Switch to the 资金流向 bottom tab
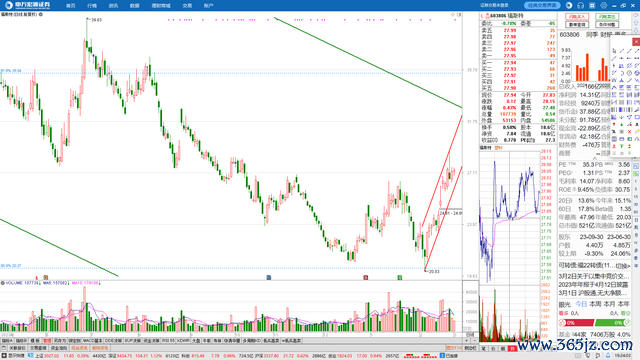This screenshot has width=640, height=360. coord(59,348)
